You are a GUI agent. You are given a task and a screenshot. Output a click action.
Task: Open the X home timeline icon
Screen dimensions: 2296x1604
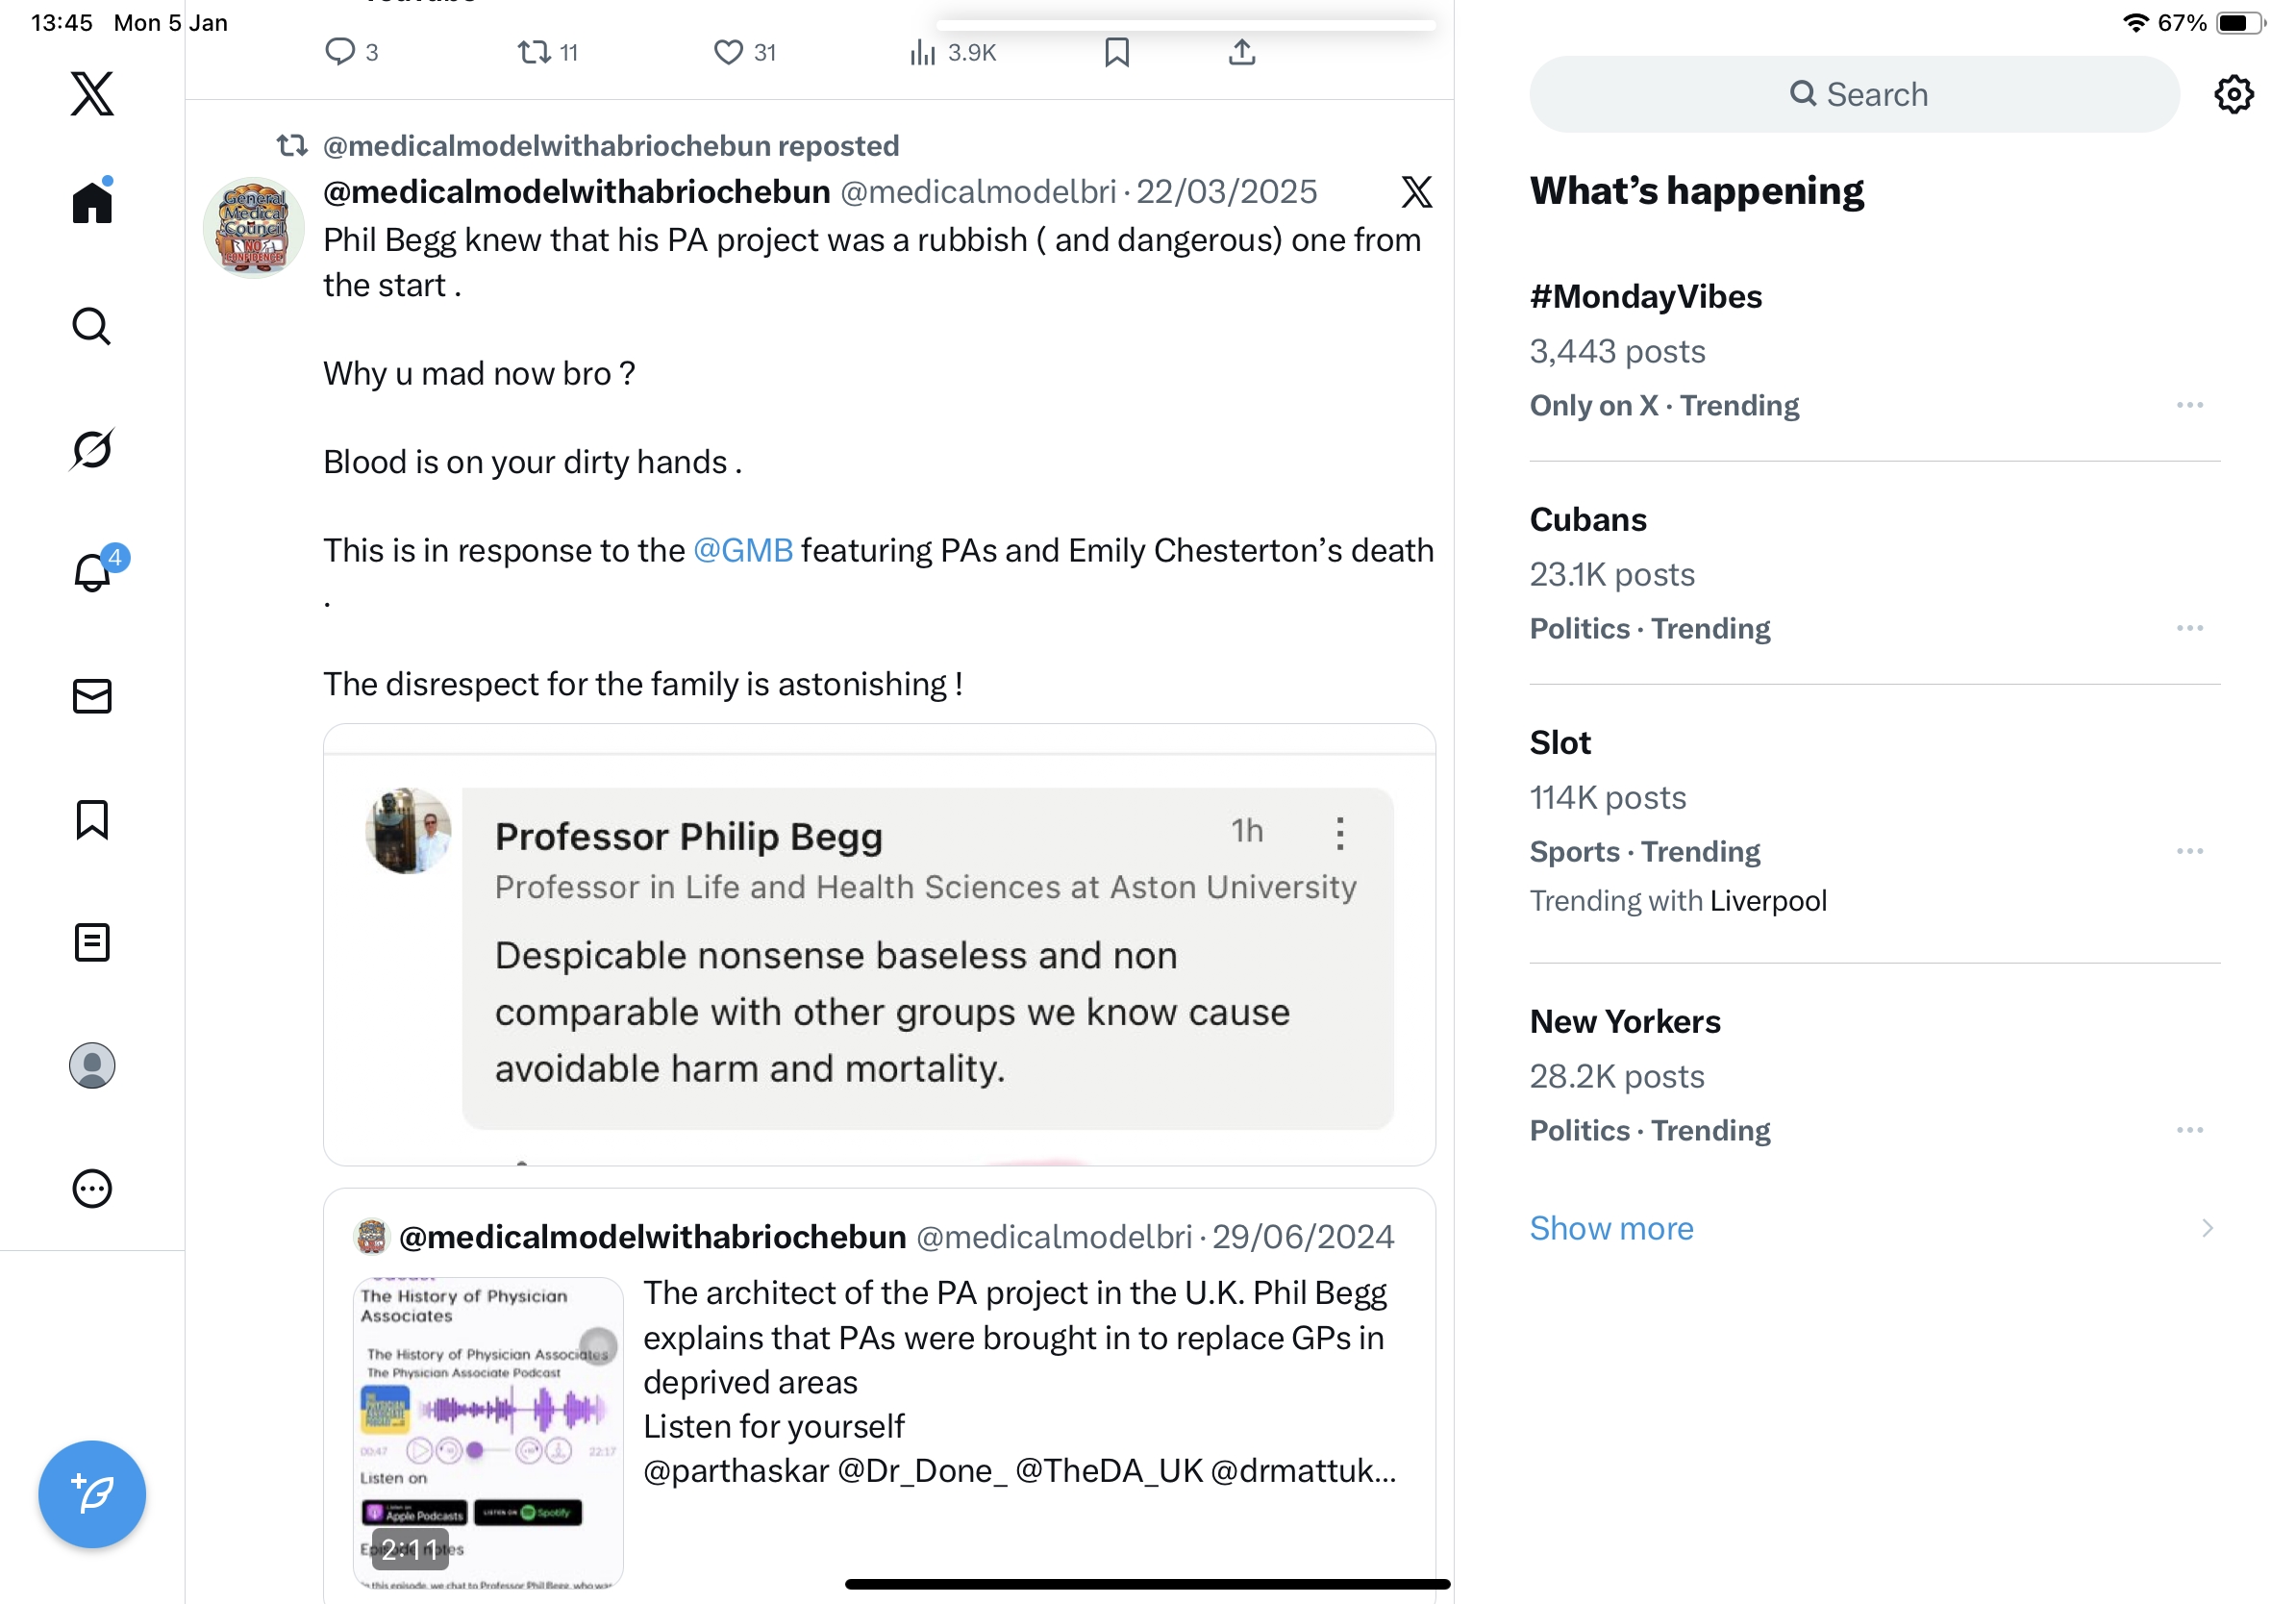[92, 203]
